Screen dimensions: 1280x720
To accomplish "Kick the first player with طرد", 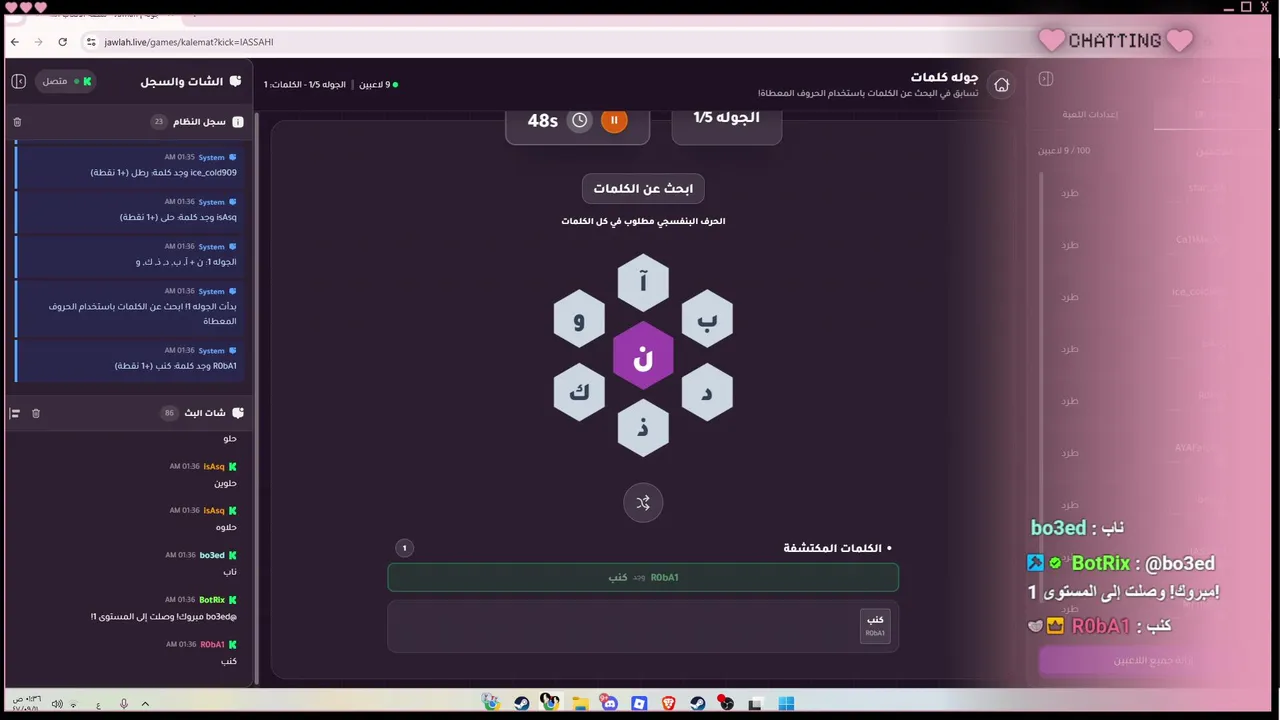I will point(1070,193).
